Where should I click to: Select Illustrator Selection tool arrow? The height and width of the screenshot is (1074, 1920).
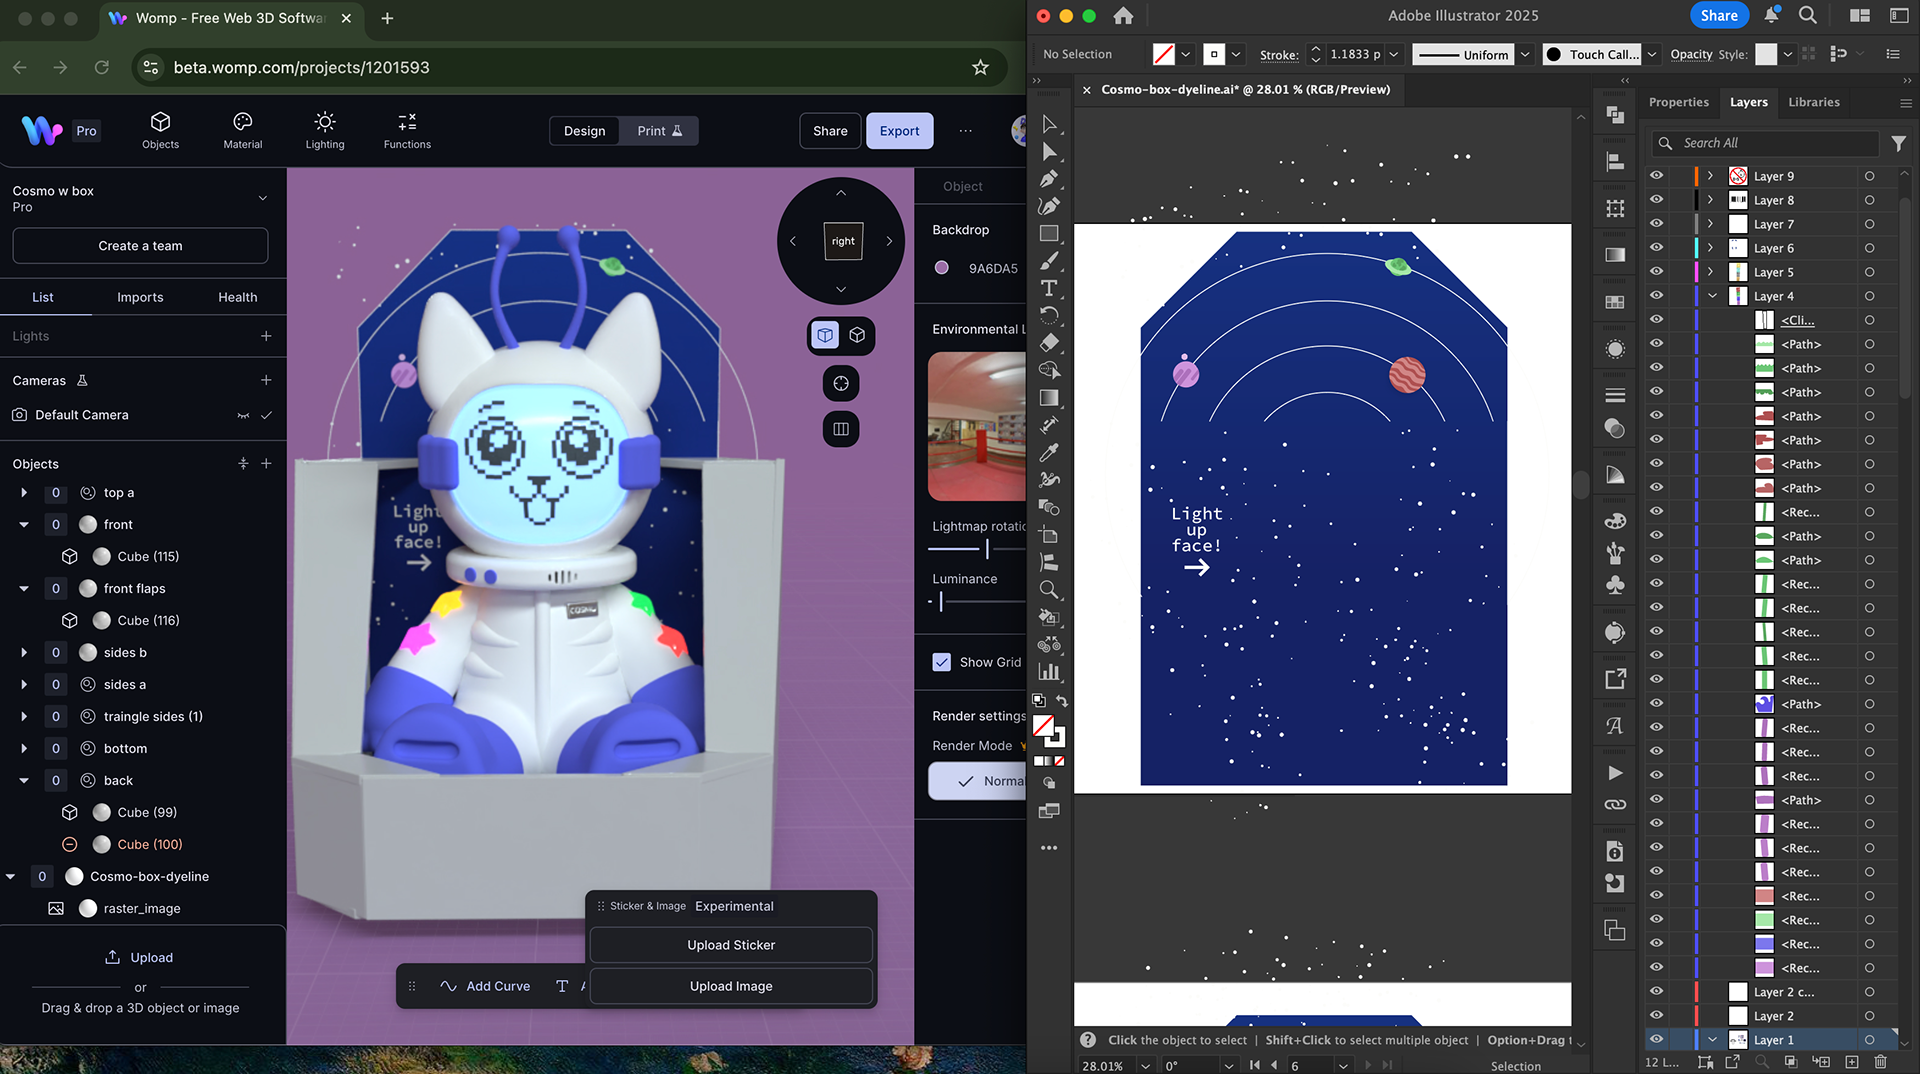click(1049, 124)
